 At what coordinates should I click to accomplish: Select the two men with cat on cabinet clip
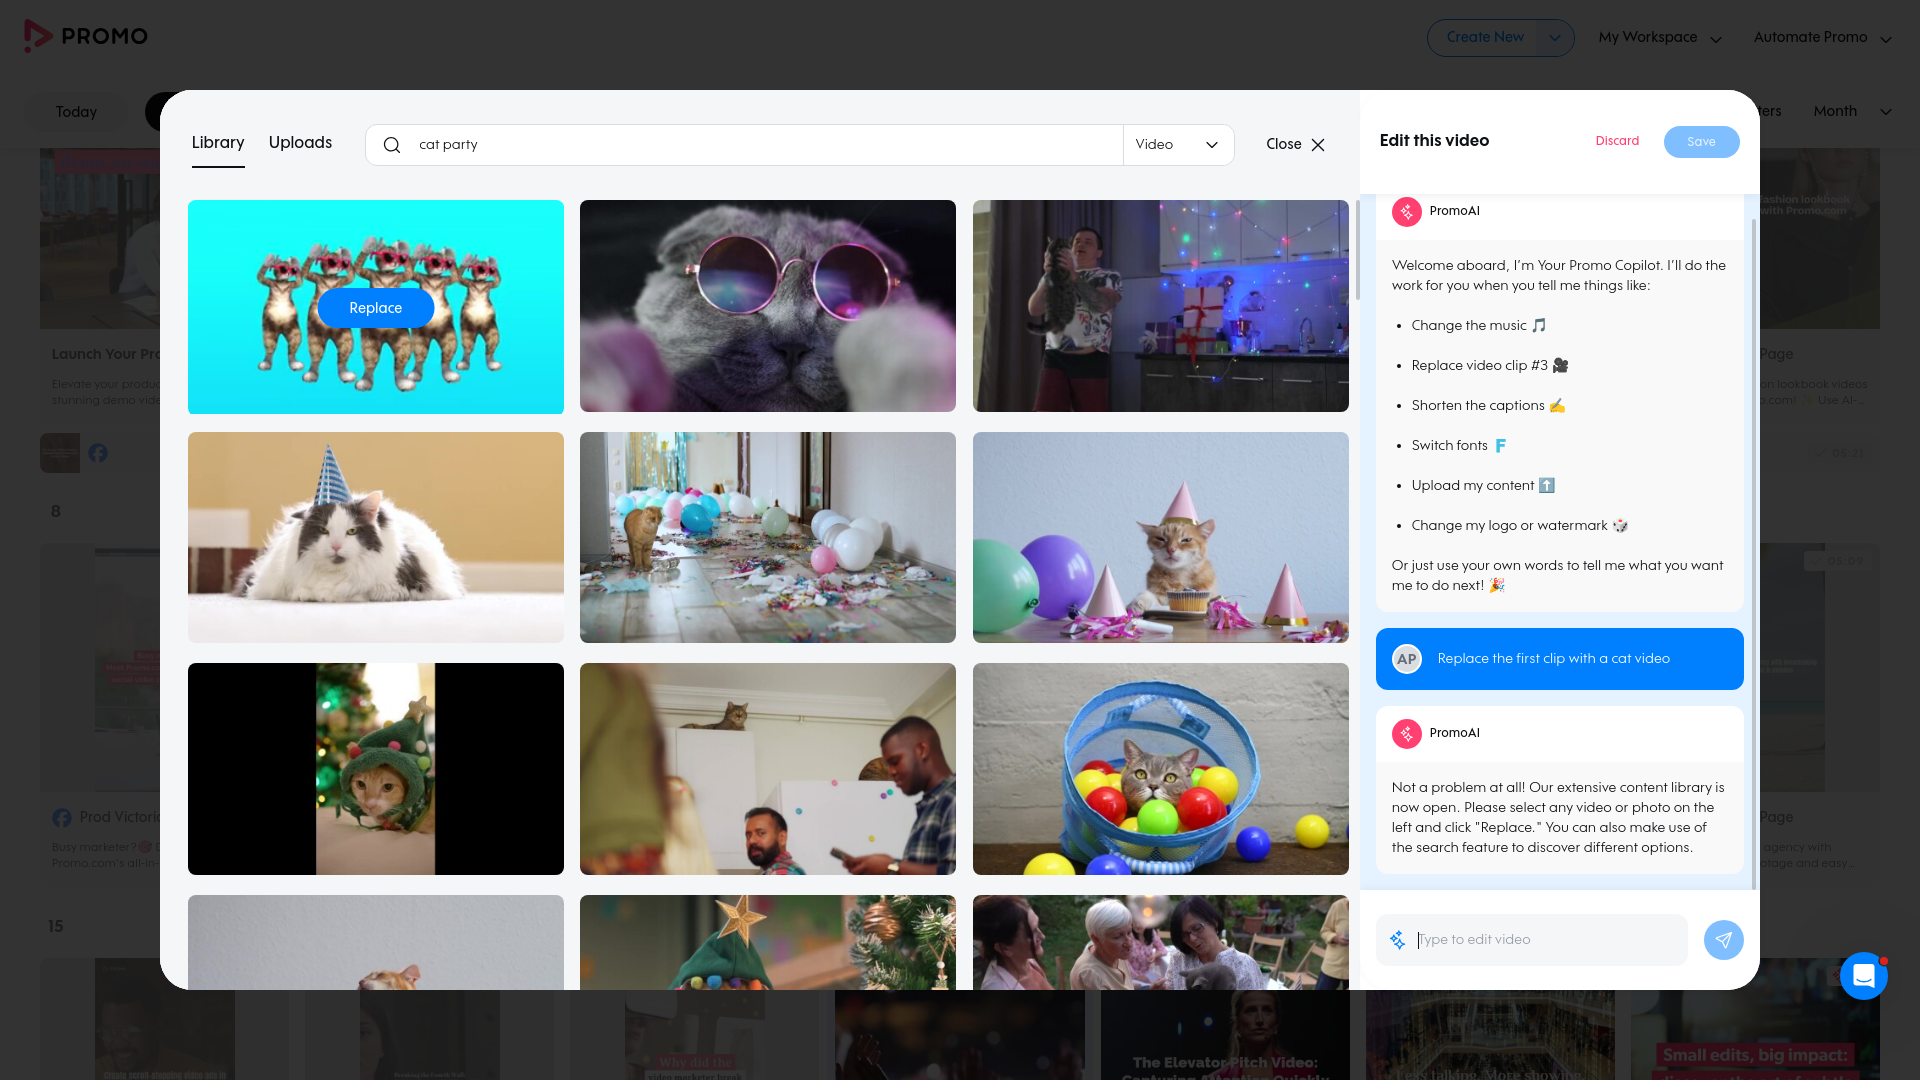[x=768, y=769]
